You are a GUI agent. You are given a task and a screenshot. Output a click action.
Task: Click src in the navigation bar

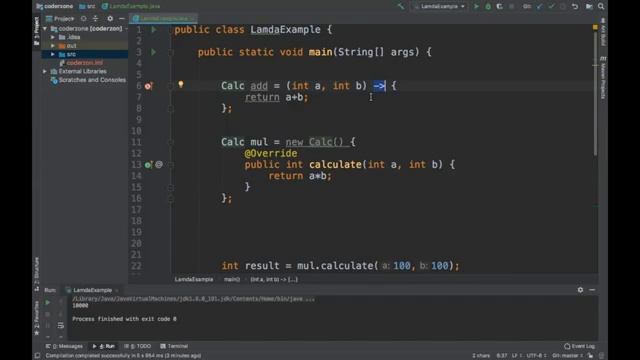tap(87, 6)
